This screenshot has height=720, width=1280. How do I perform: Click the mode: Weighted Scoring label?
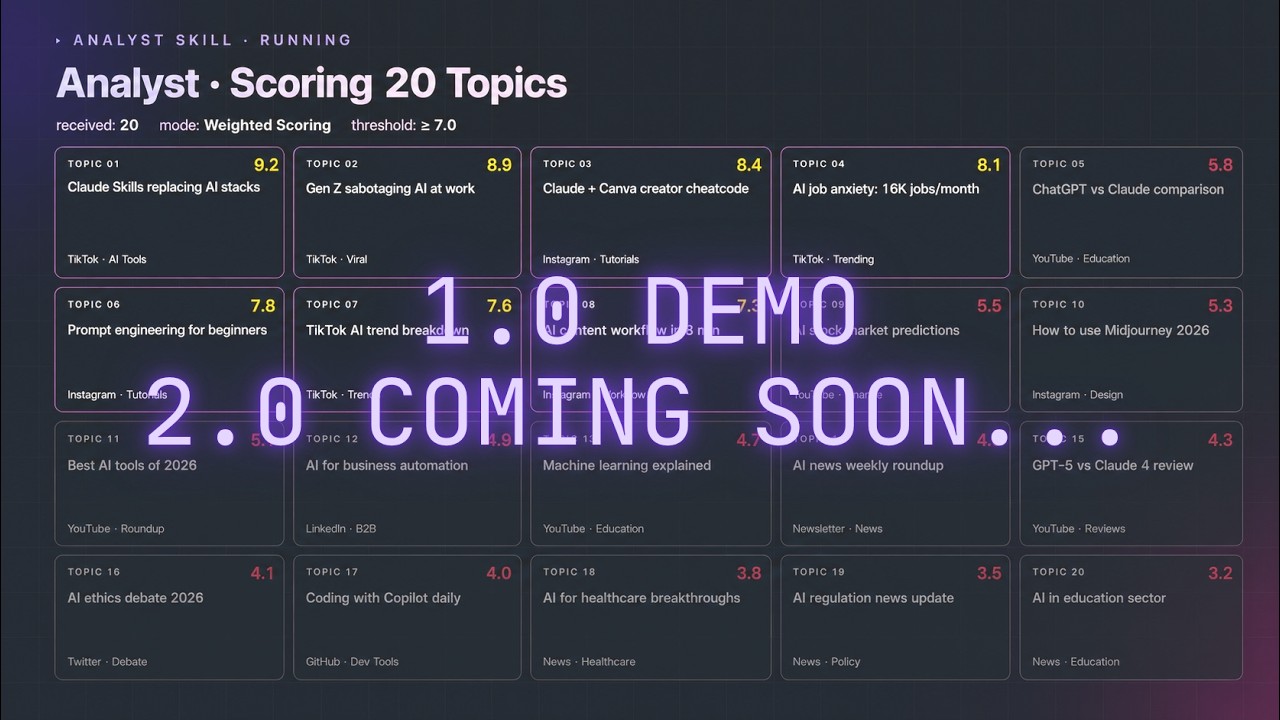click(245, 125)
